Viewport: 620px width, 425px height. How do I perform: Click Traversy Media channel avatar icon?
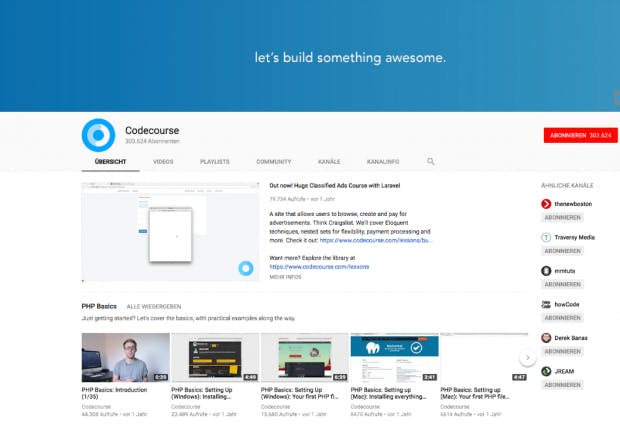(546, 237)
